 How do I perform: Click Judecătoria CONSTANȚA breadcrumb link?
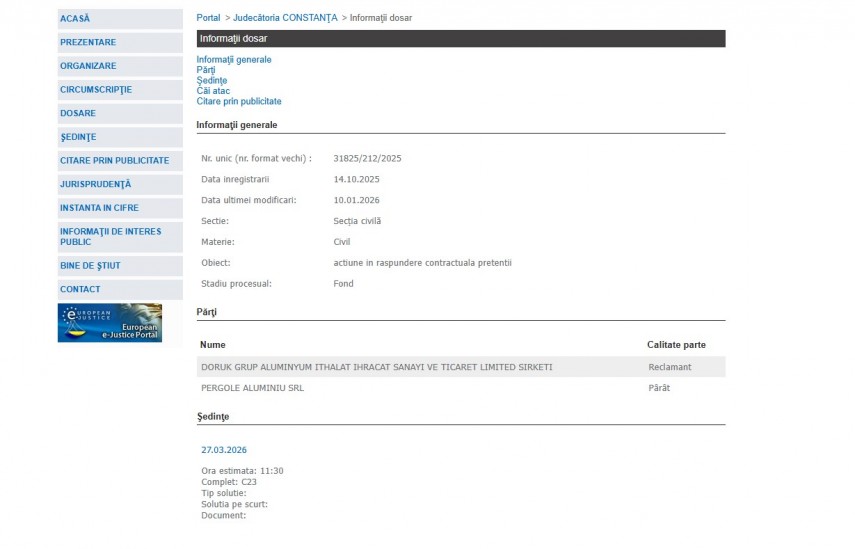pos(285,18)
